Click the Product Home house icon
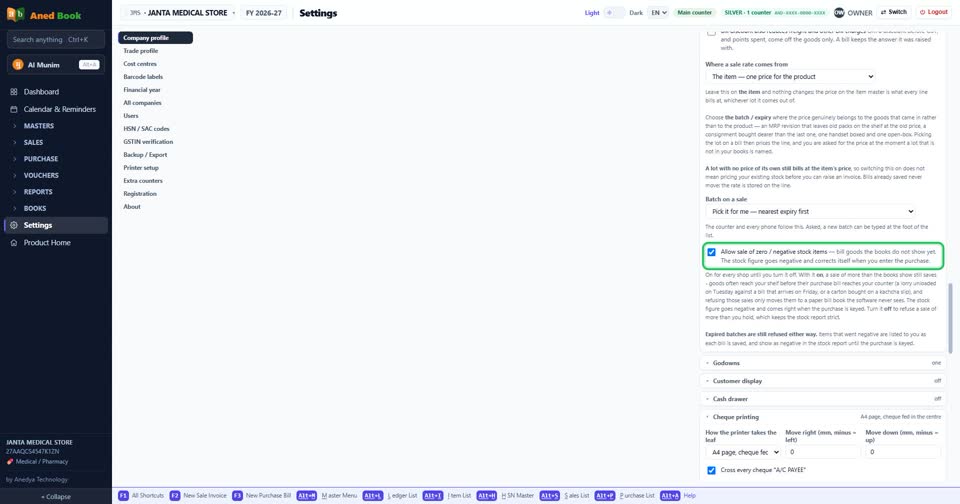 (13, 243)
